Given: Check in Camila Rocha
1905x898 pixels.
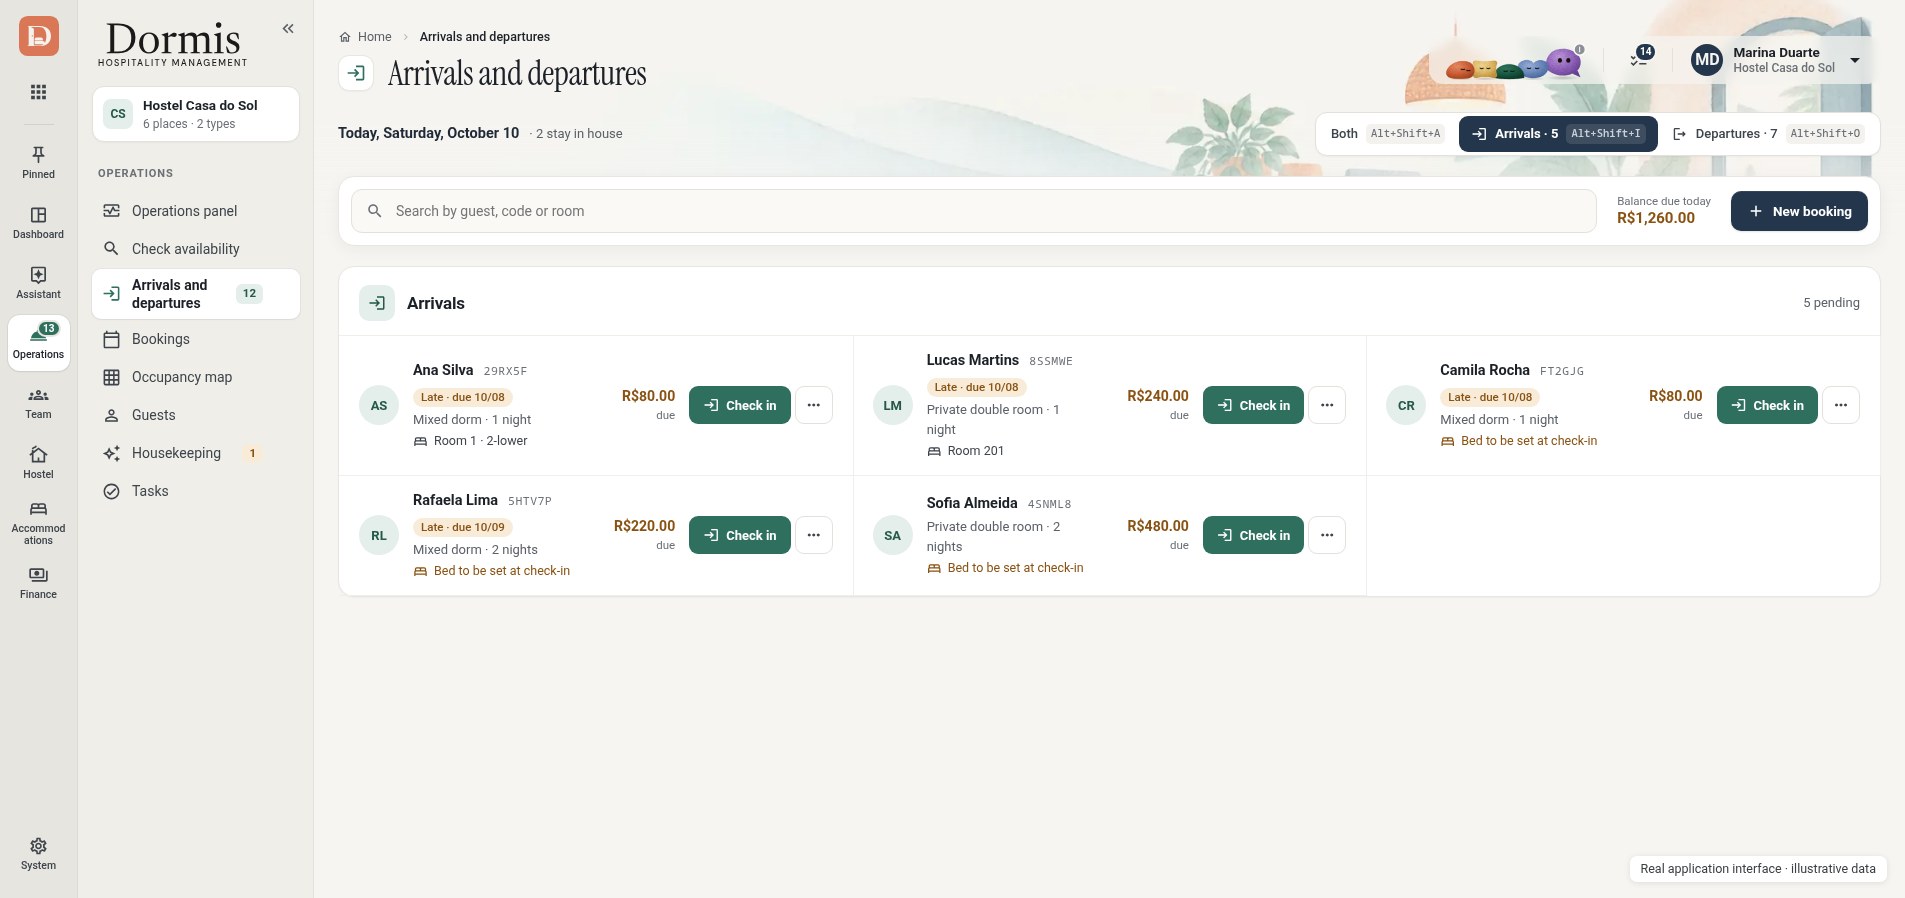Looking at the screenshot, I should pos(1767,405).
